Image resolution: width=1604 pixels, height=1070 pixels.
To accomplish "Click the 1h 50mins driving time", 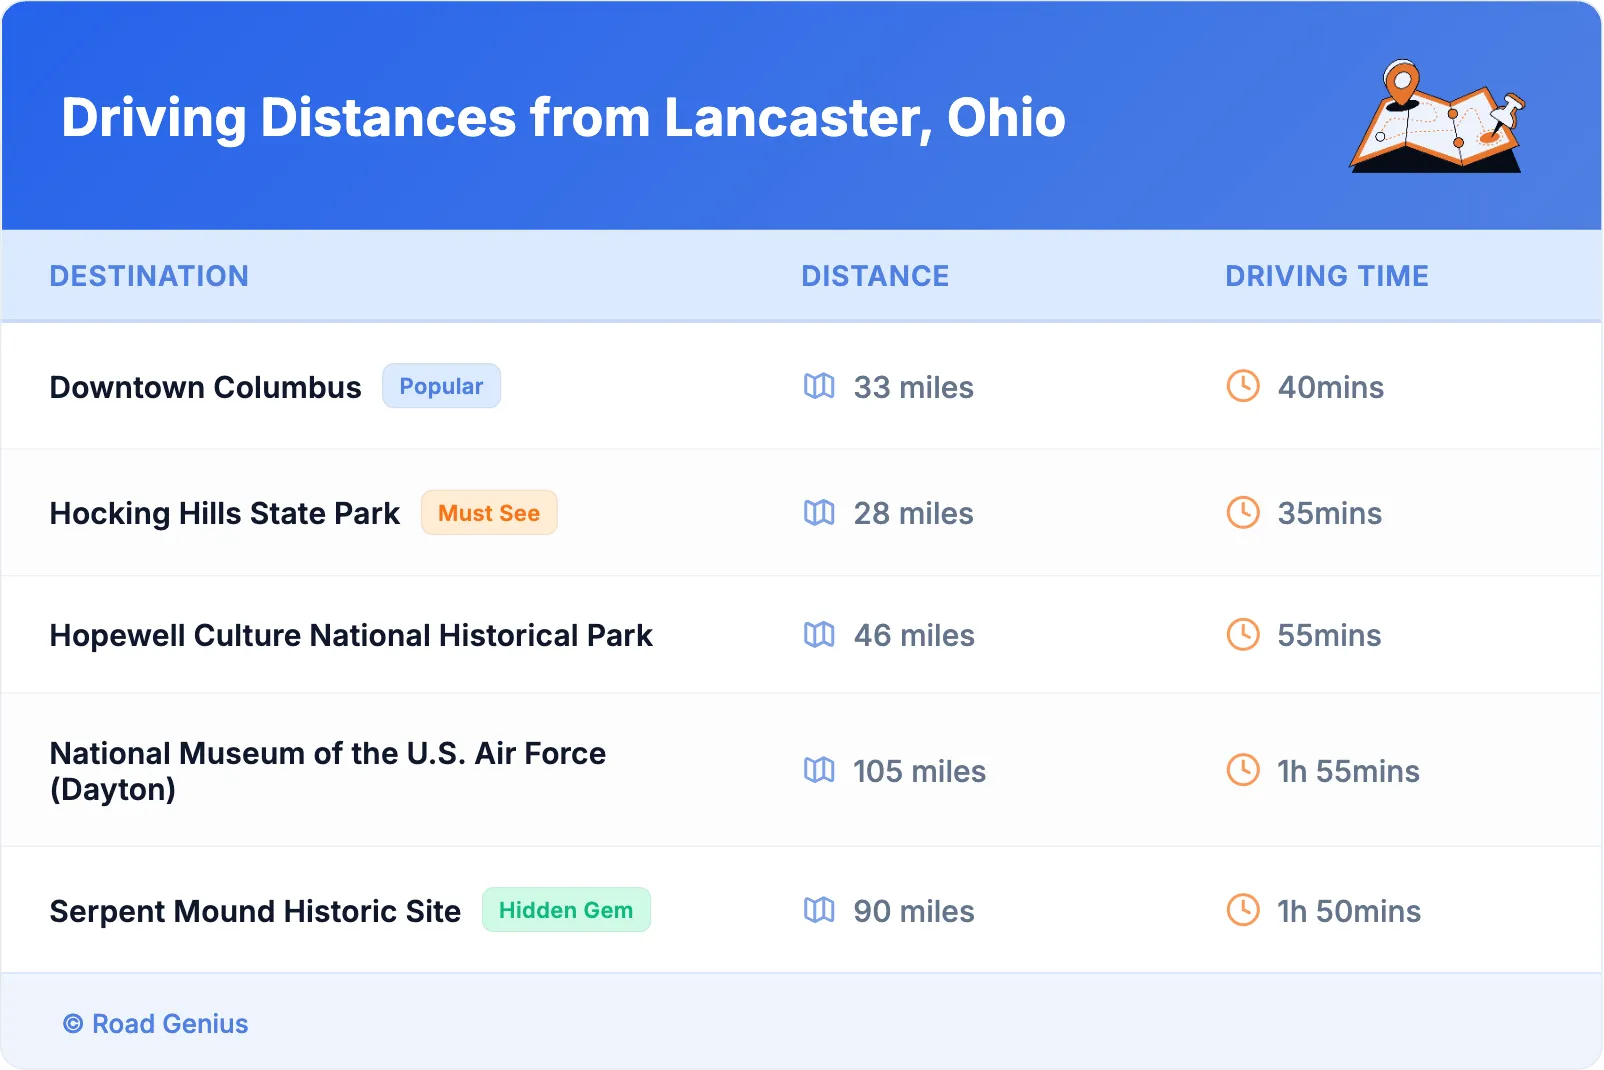I will coord(1349,911).
